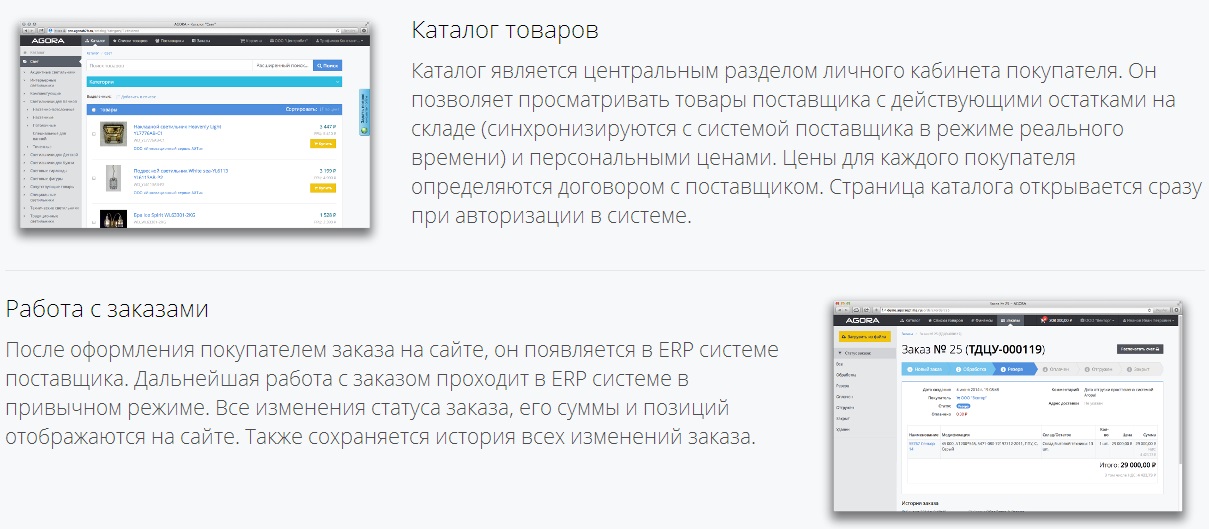Viewport: 1209px width, 529px height.
Task: Tick the checkbox beside Heavenly Light lamp
Action: (x=94, y=134)
